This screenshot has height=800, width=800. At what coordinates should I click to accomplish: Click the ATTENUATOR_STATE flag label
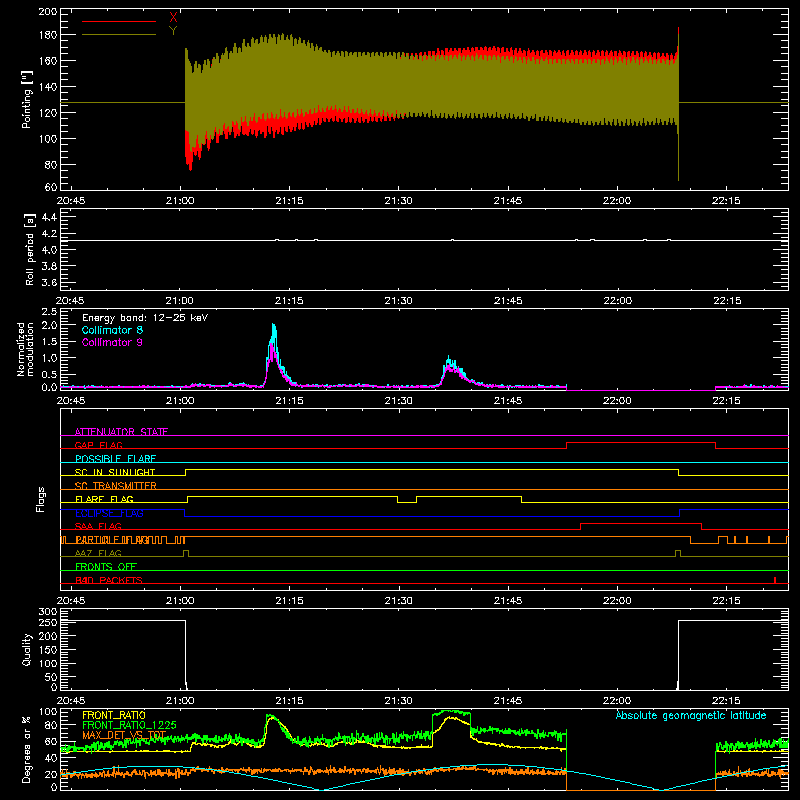121,432
